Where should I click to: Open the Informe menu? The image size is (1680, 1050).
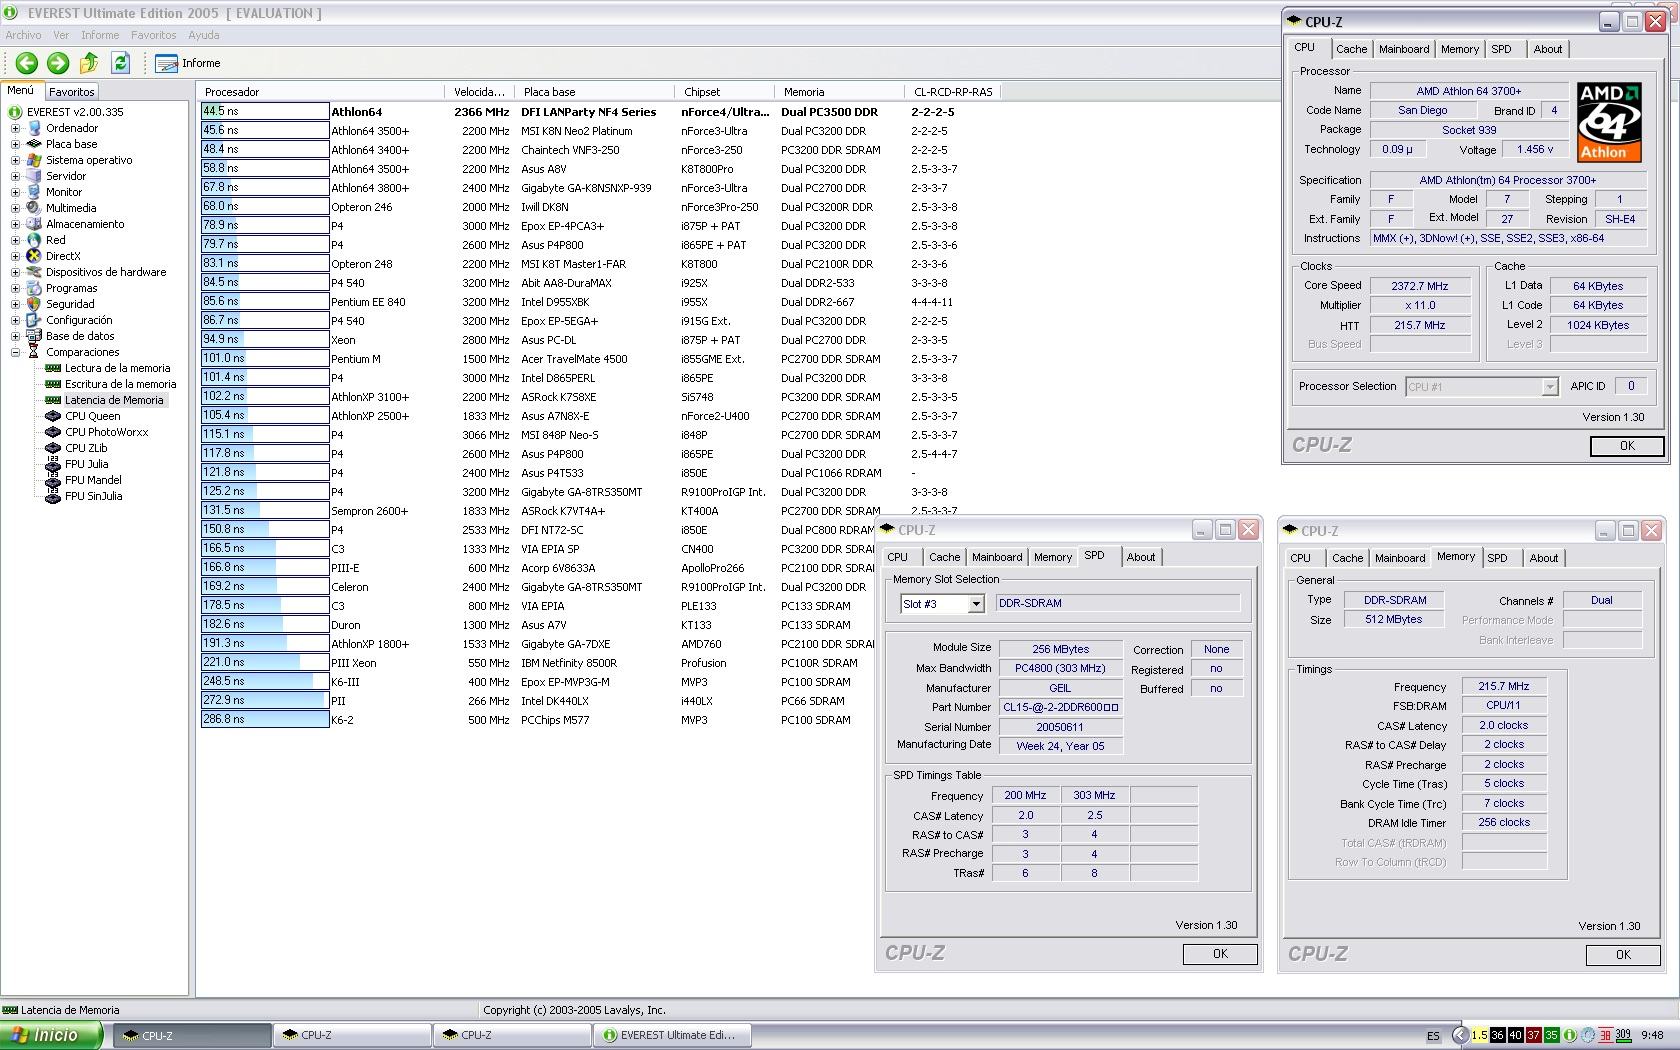click(x=100, y=35)
